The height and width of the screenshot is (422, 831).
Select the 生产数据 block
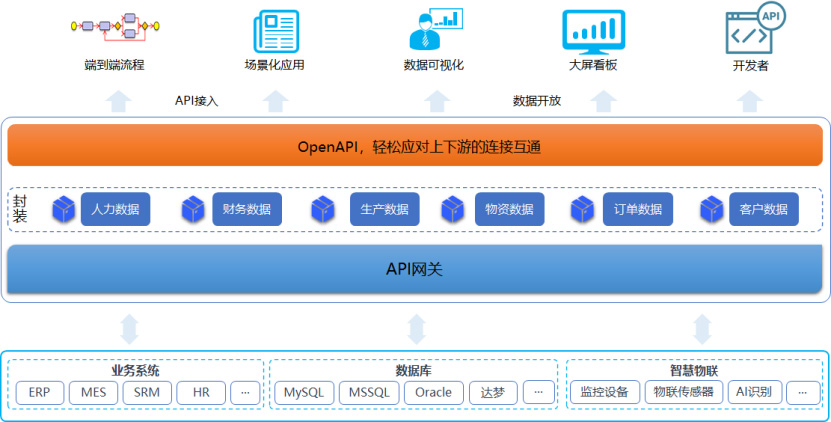coord(385,209)
